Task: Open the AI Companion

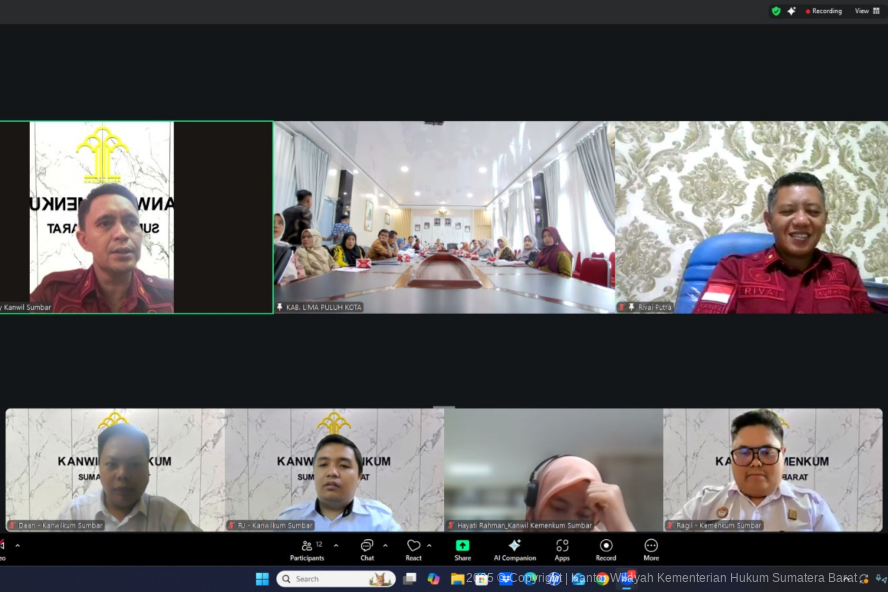Action: click(514, 548)
